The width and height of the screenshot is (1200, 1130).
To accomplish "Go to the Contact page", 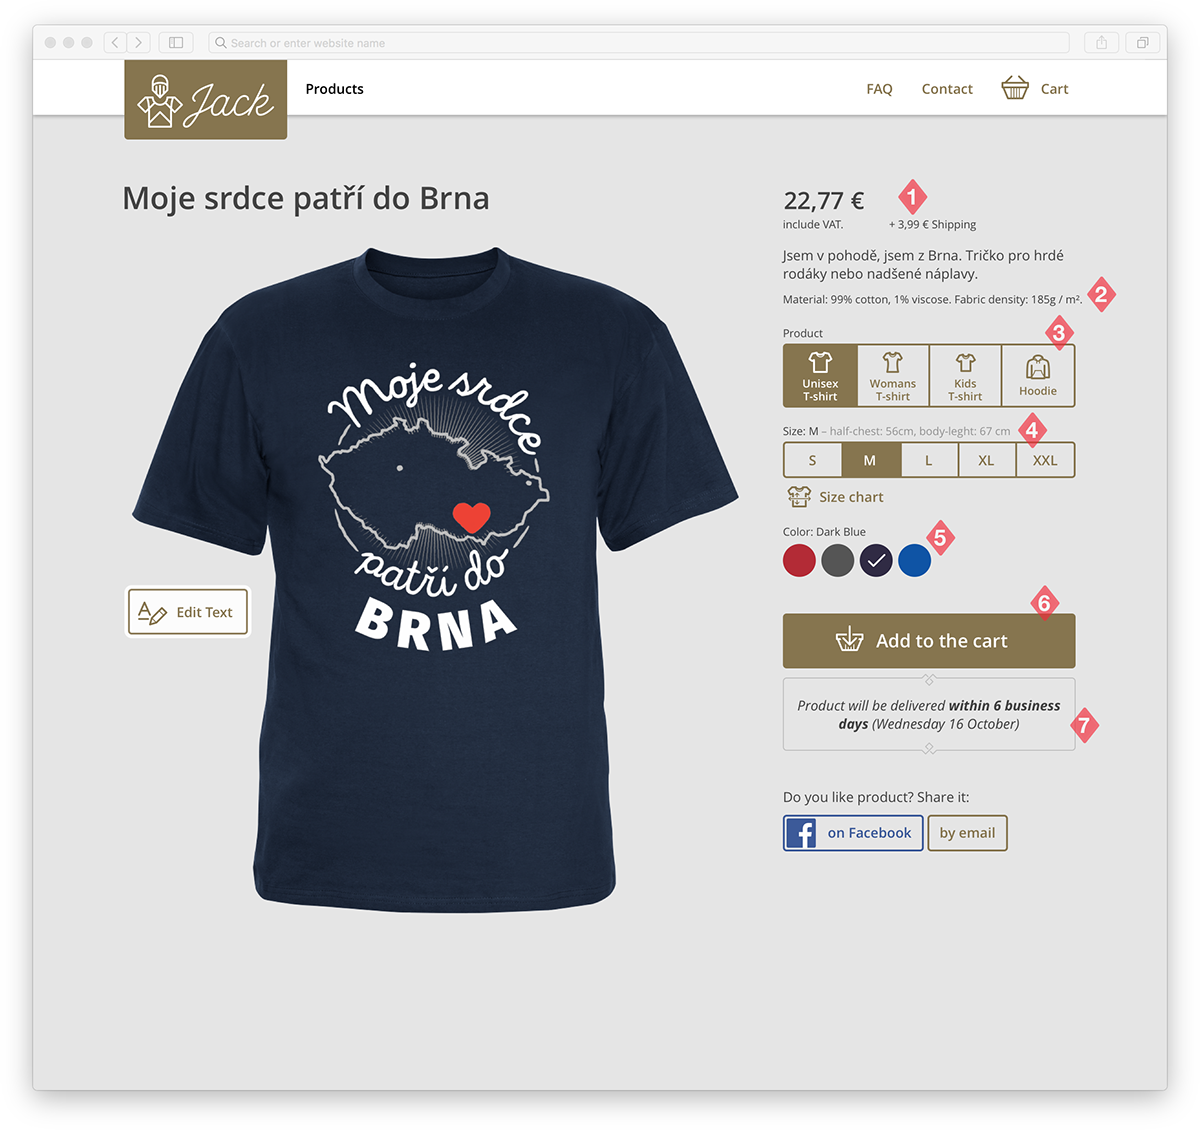I will pyautogui.click(x=947, y=89).
